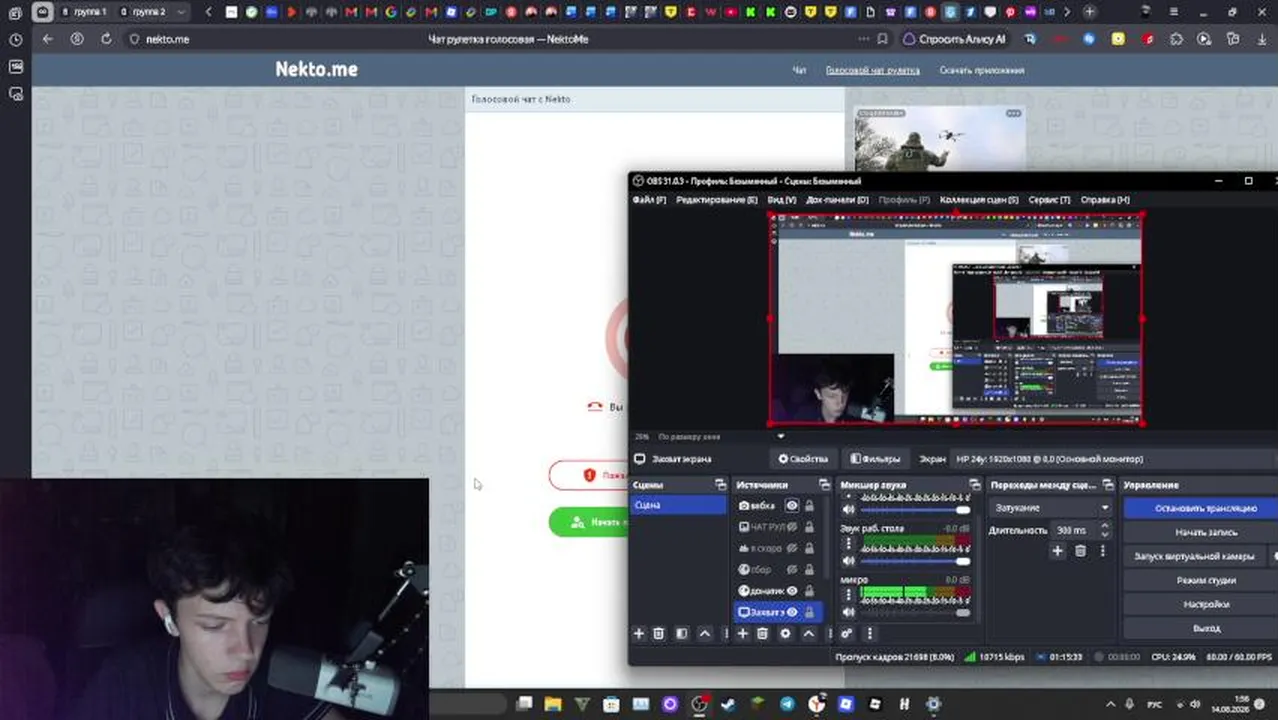Remove the selected scene with trash icon
Image resolution: width=1278 pixels, height=720 pixels.
pyautogui.click(x=659, y=633)
